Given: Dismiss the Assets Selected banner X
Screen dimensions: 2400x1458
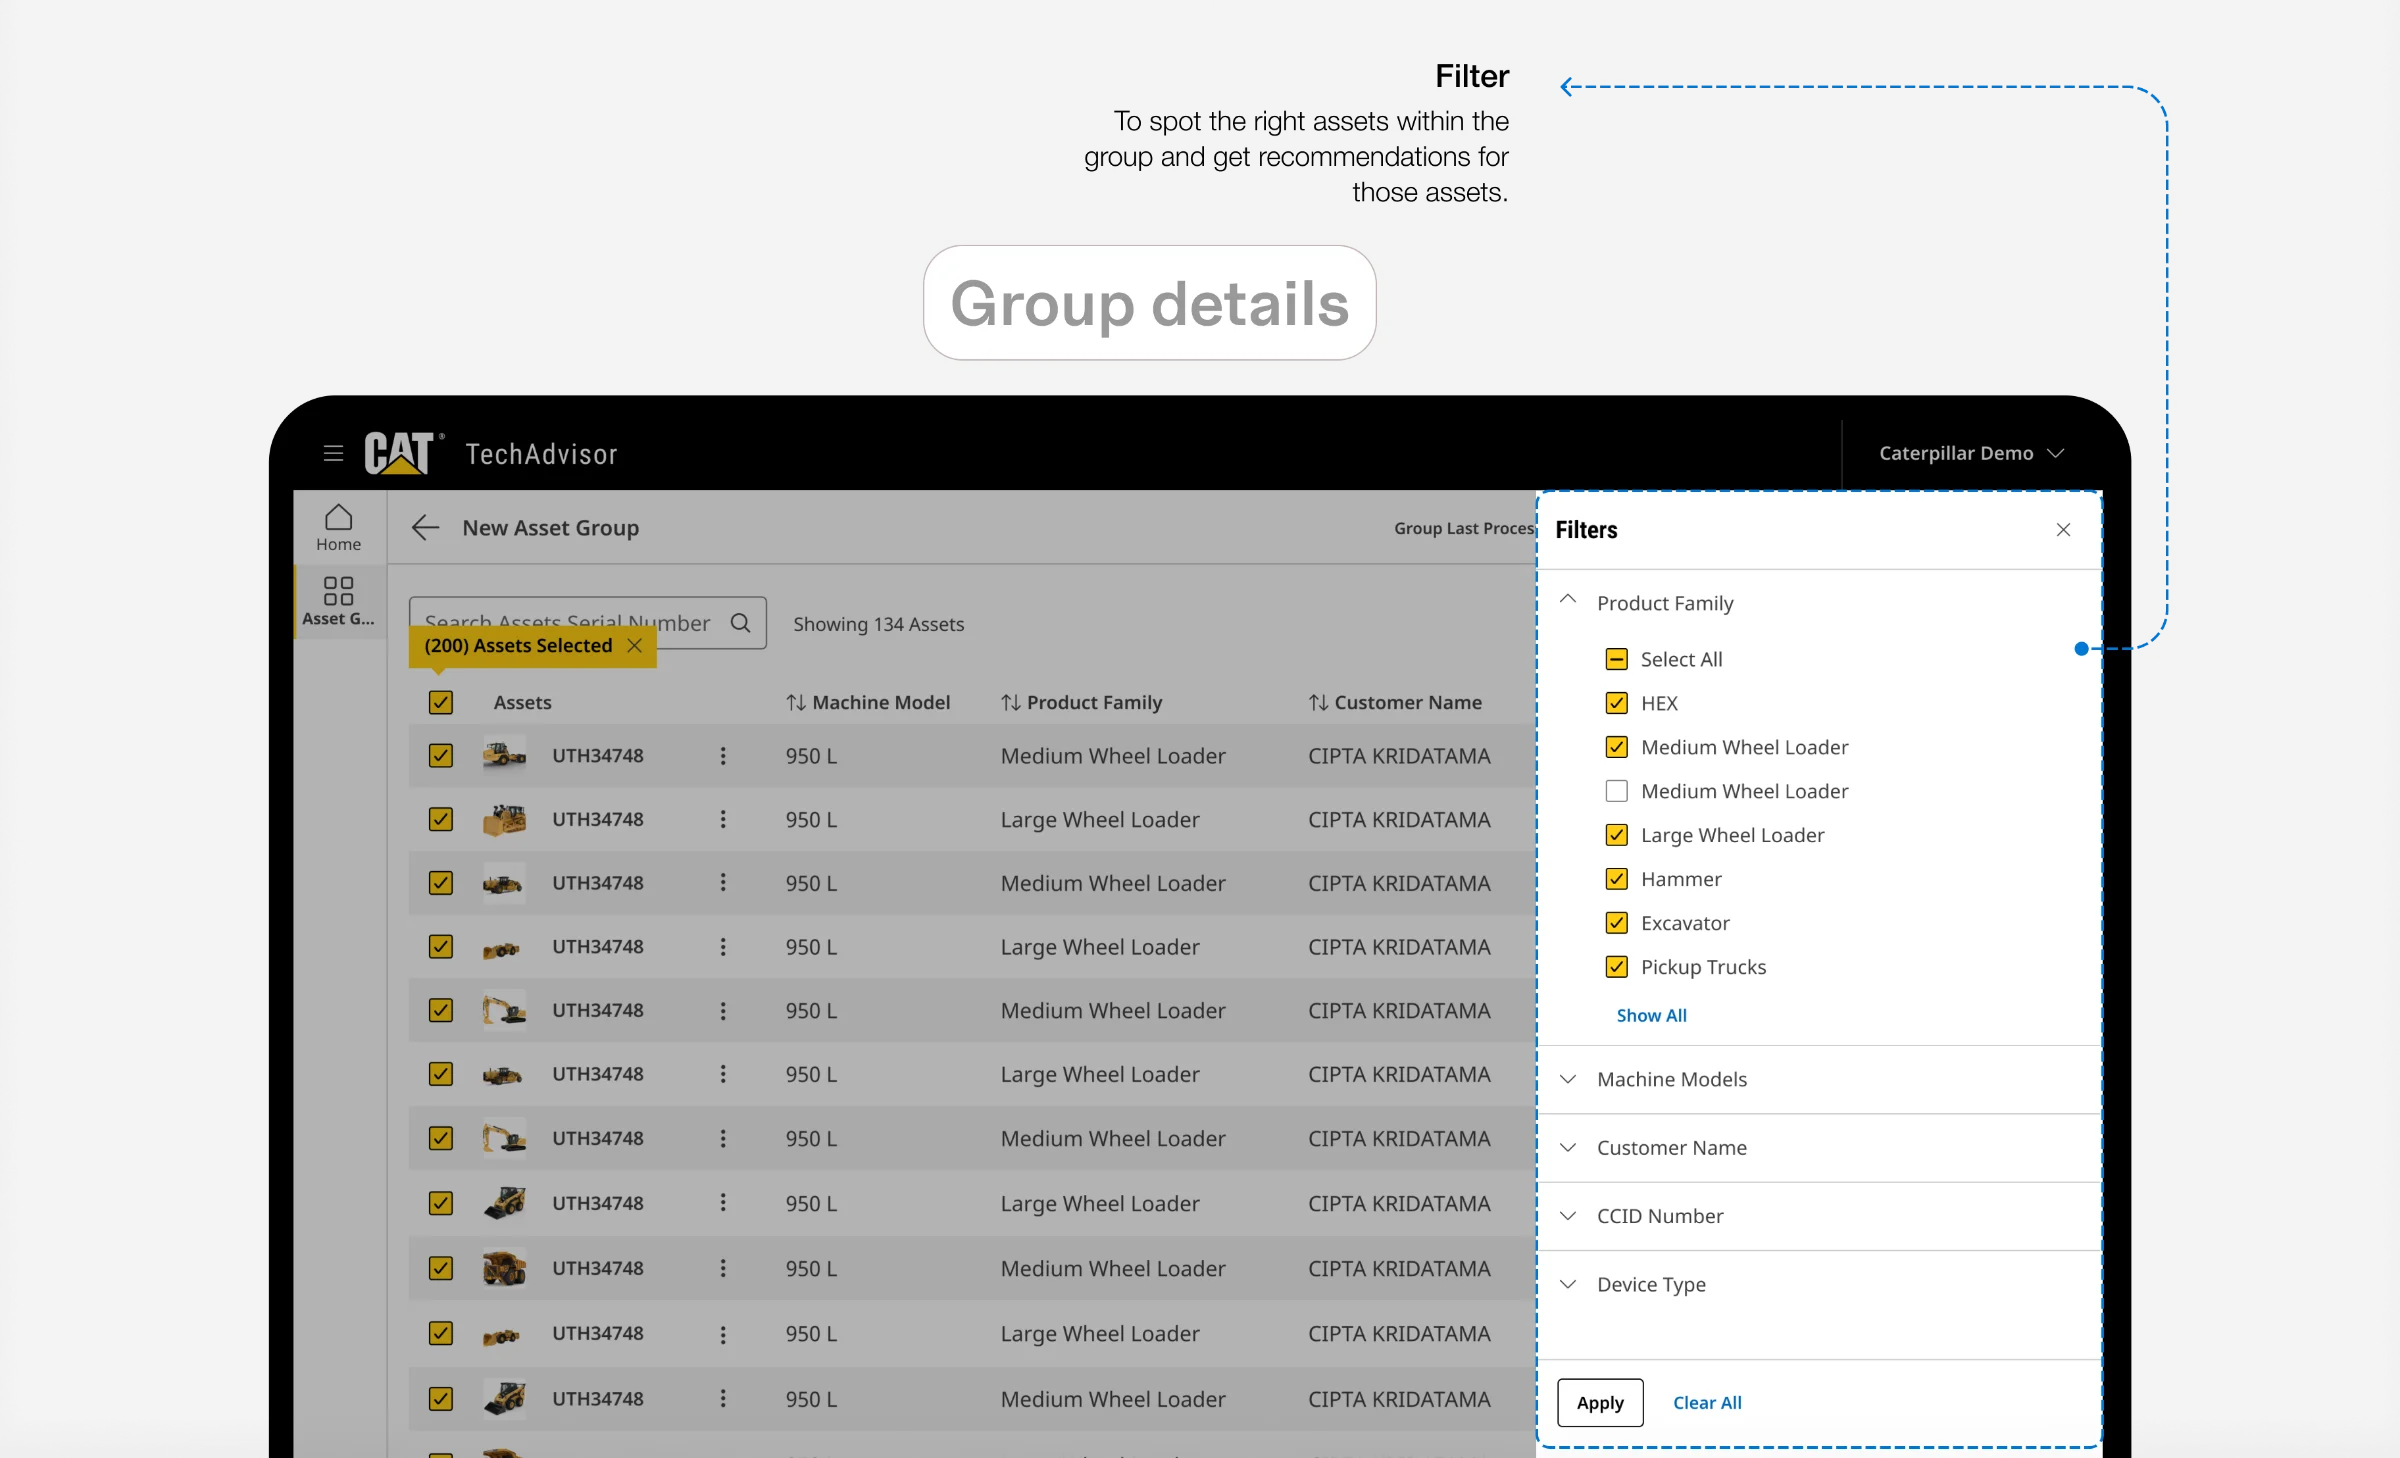Looking at the screenshot, I should pyautogui.click(x=634, y=646).
